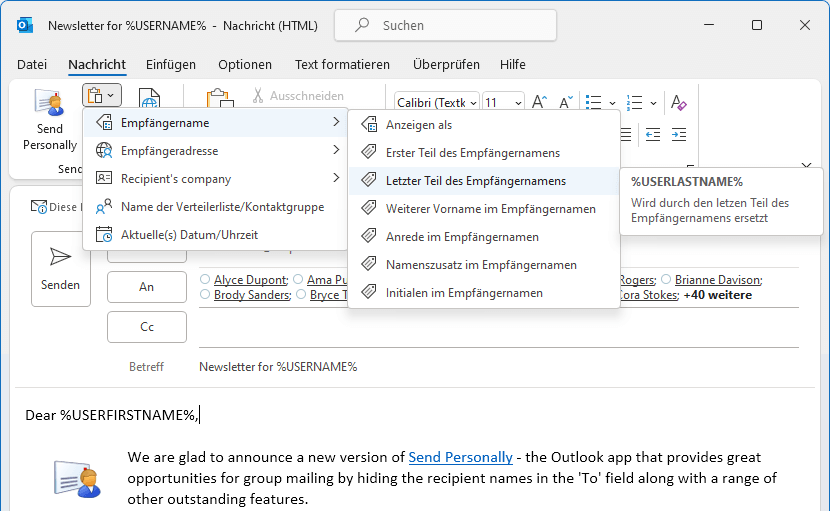Screen dimensions: 830x511
Task: Select Anzeigen als submenu item
Action: (484, 125)
